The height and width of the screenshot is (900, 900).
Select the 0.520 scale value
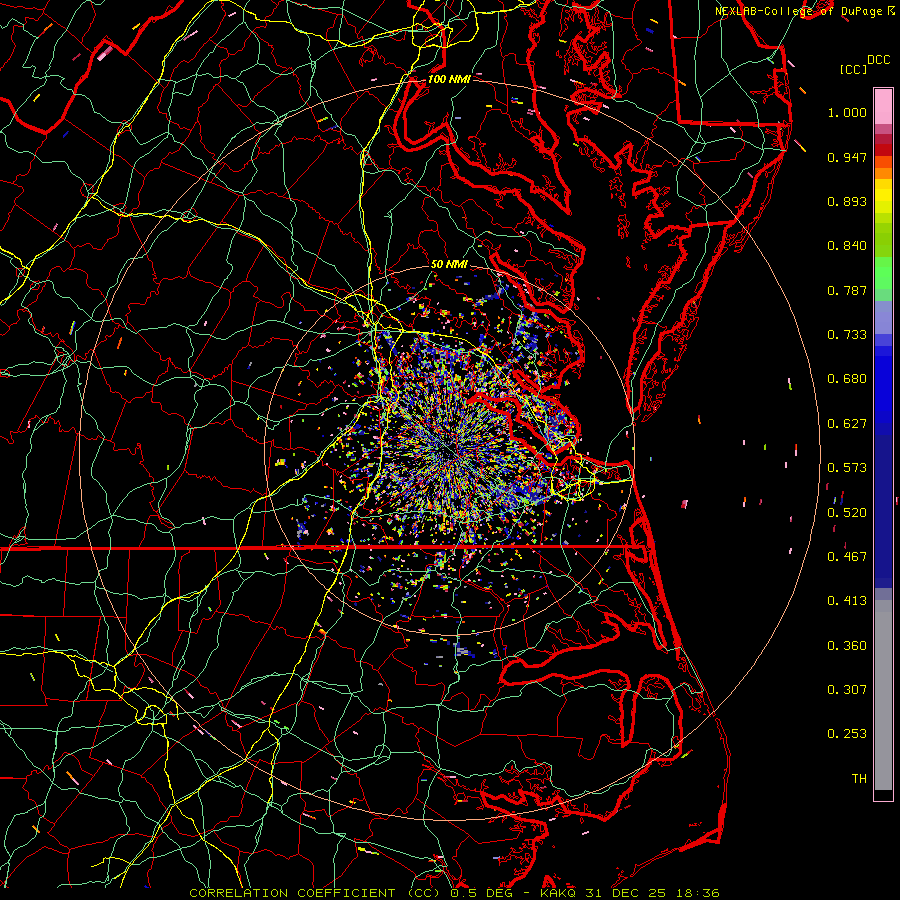point(847,513)
